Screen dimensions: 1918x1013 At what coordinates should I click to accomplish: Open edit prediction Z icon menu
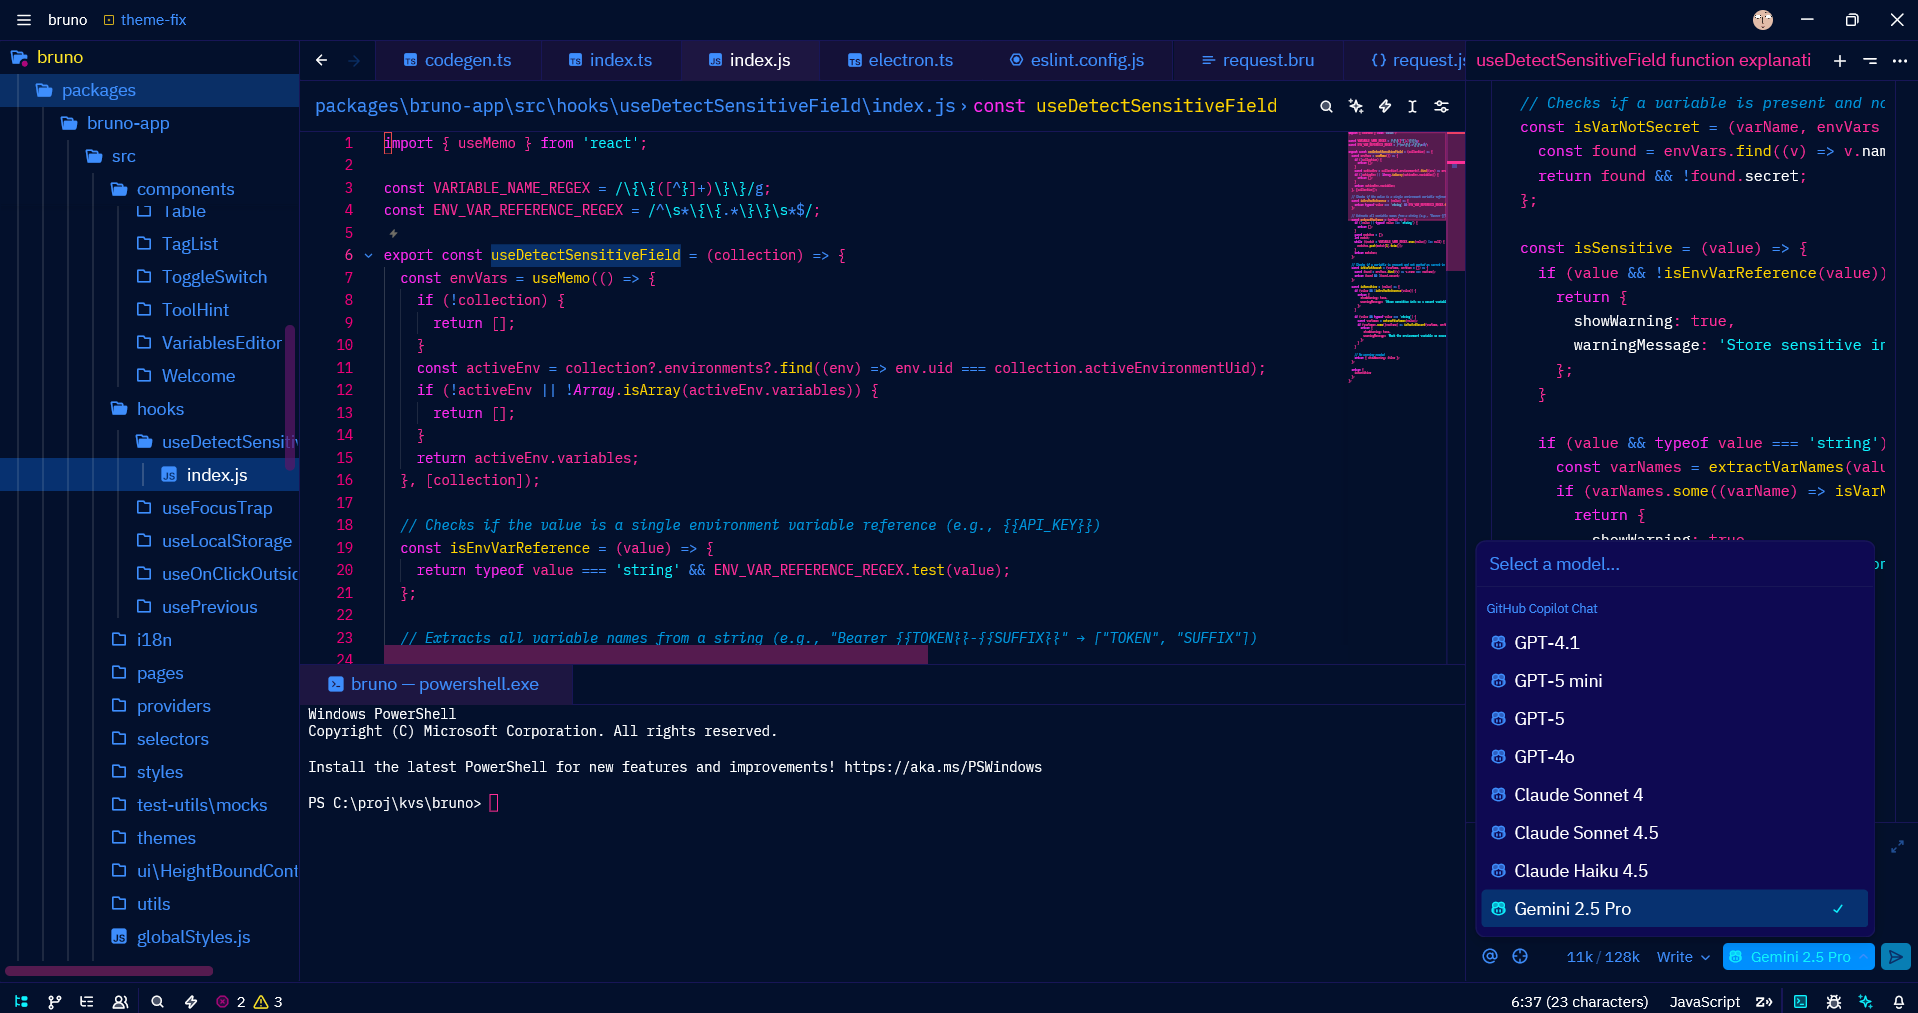click(1764, 1001)
